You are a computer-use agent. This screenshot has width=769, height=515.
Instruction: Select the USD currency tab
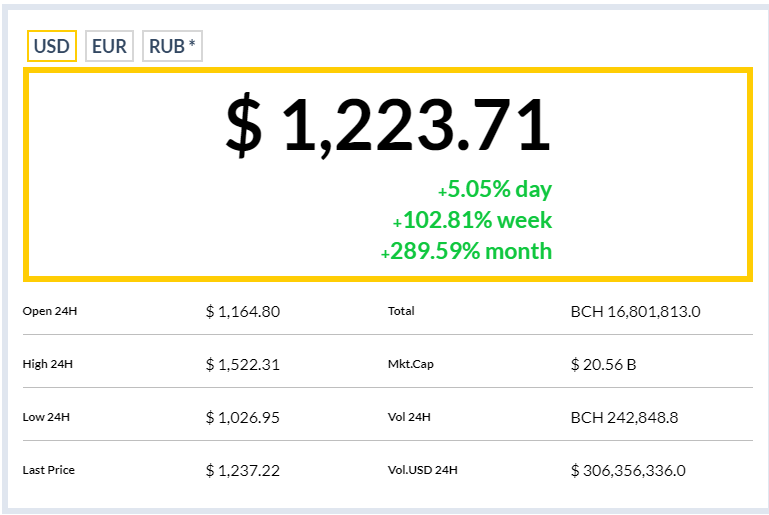click(x=52, y=46)
